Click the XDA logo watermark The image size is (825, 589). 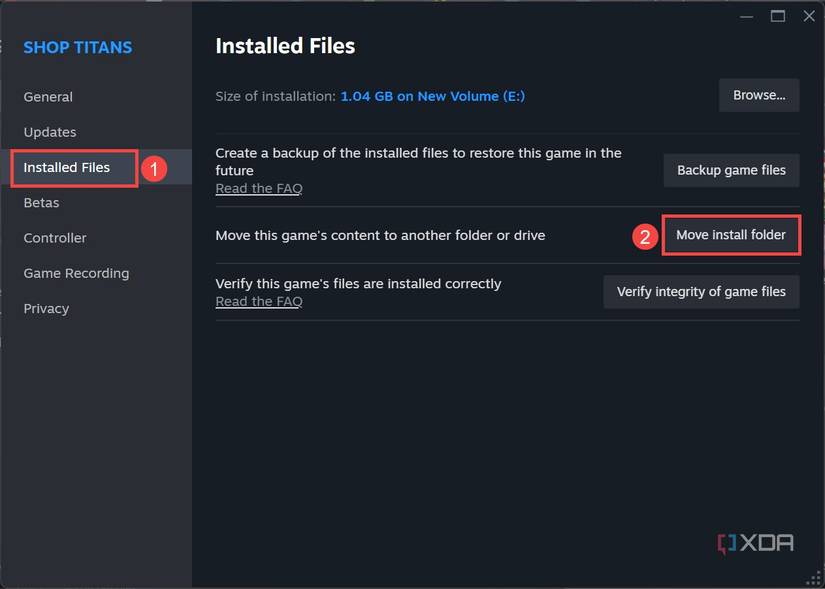point(755,543)
